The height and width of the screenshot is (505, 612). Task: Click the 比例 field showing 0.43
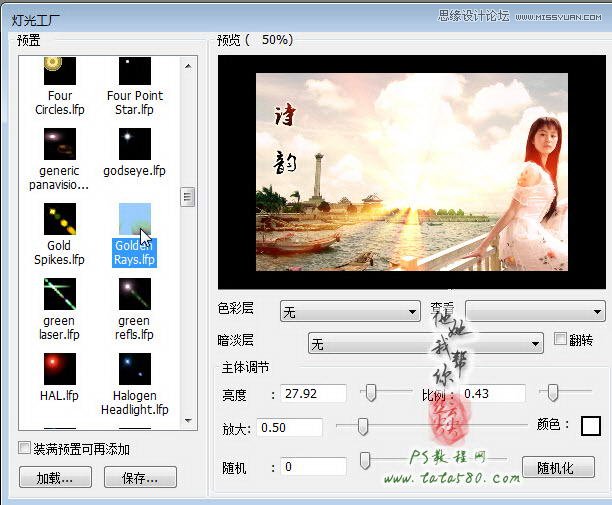[492, 393]
